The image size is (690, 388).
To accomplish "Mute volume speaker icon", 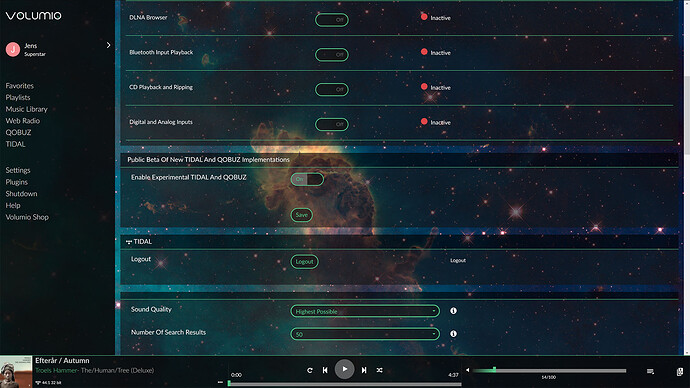I will tap(467, 370).
